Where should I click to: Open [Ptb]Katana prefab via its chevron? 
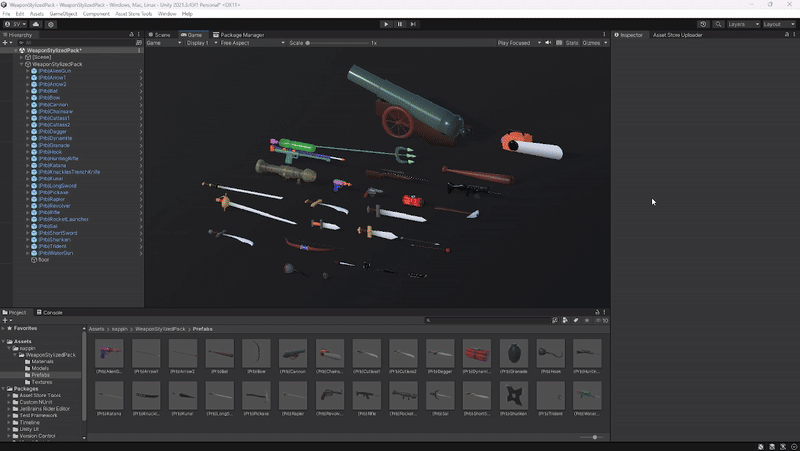tap(140, 165)
